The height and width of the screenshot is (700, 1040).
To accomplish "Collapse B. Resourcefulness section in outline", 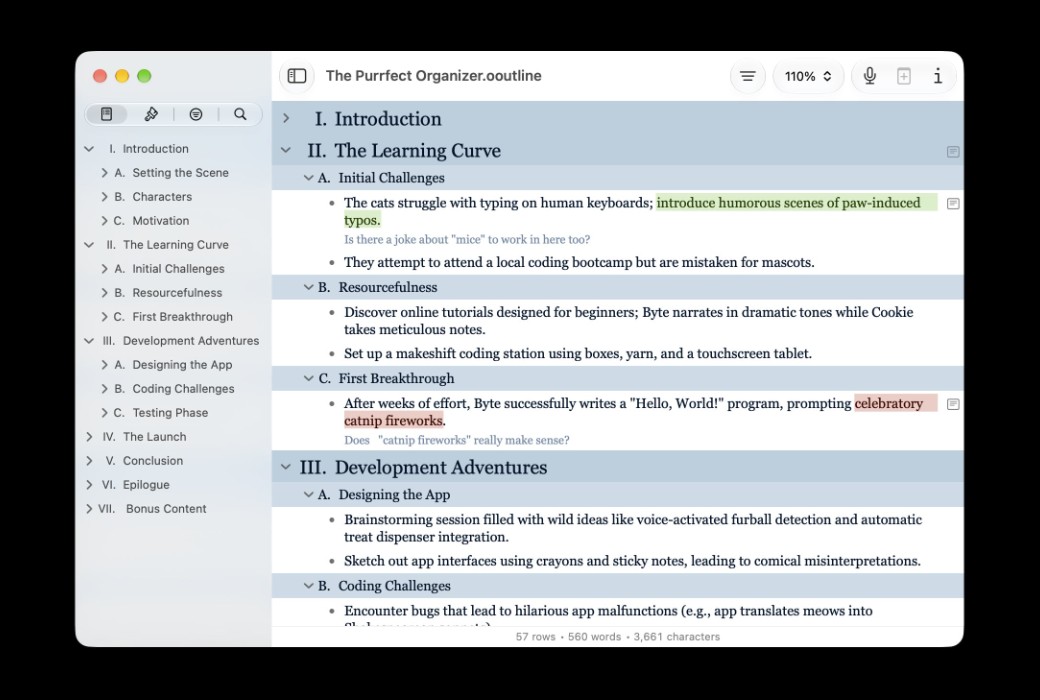I will (308, 287).
